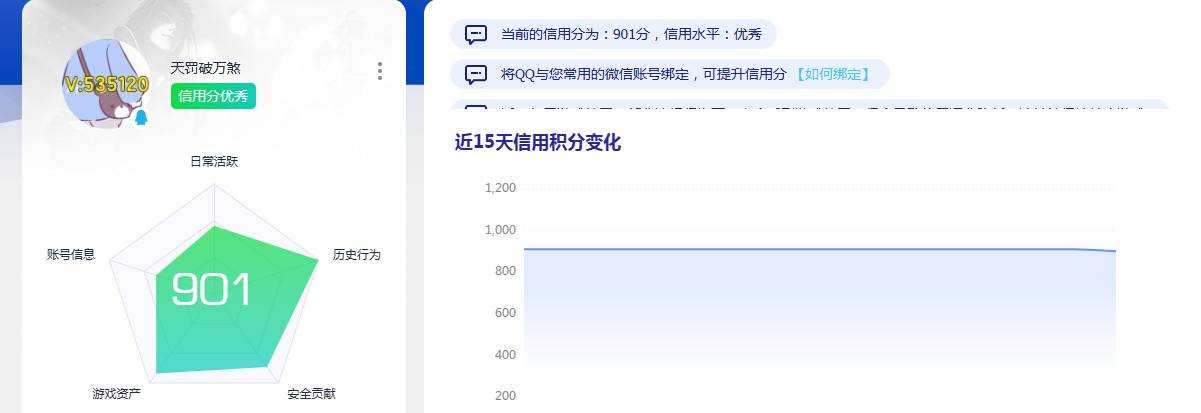Screen dimensions: 1201x413
Task: Click chat icon beside WeChat binding message
Action: (477, 74)
